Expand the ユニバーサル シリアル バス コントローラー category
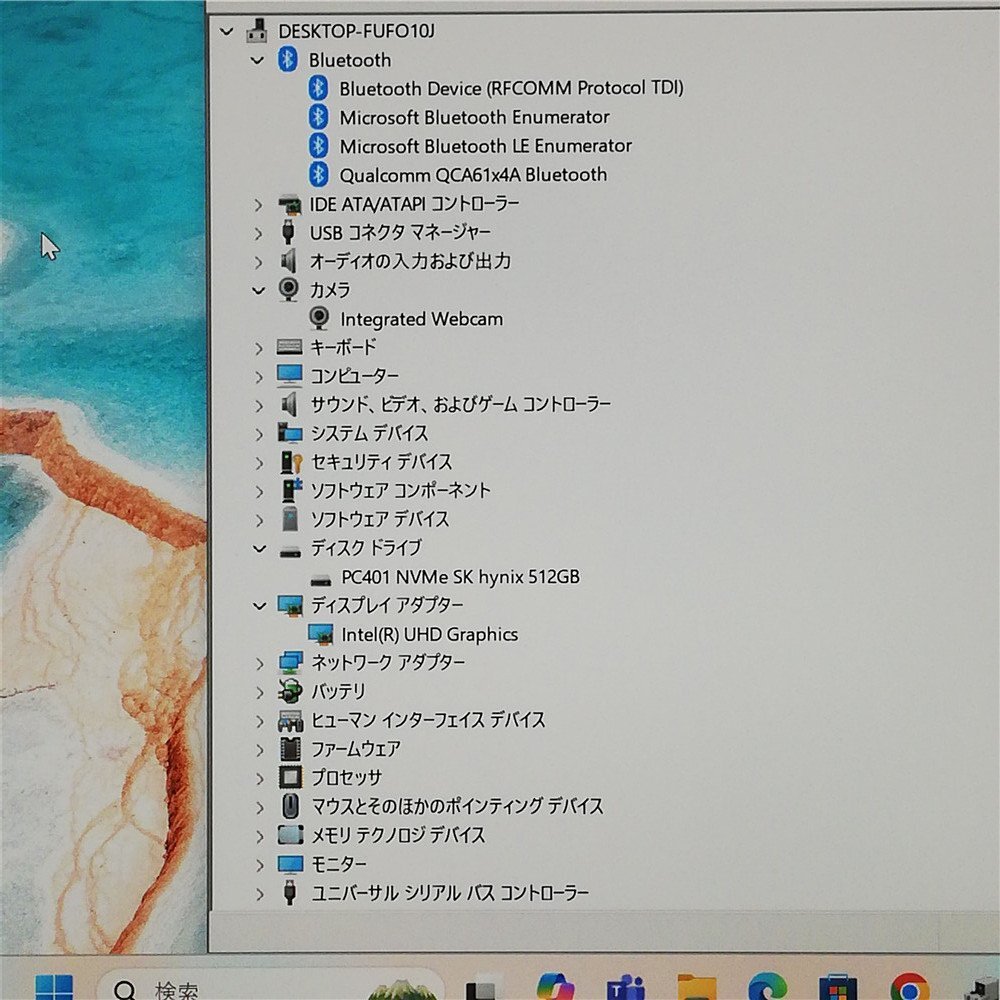This screenshot has height=1000, width=1000. pos(260,894)
